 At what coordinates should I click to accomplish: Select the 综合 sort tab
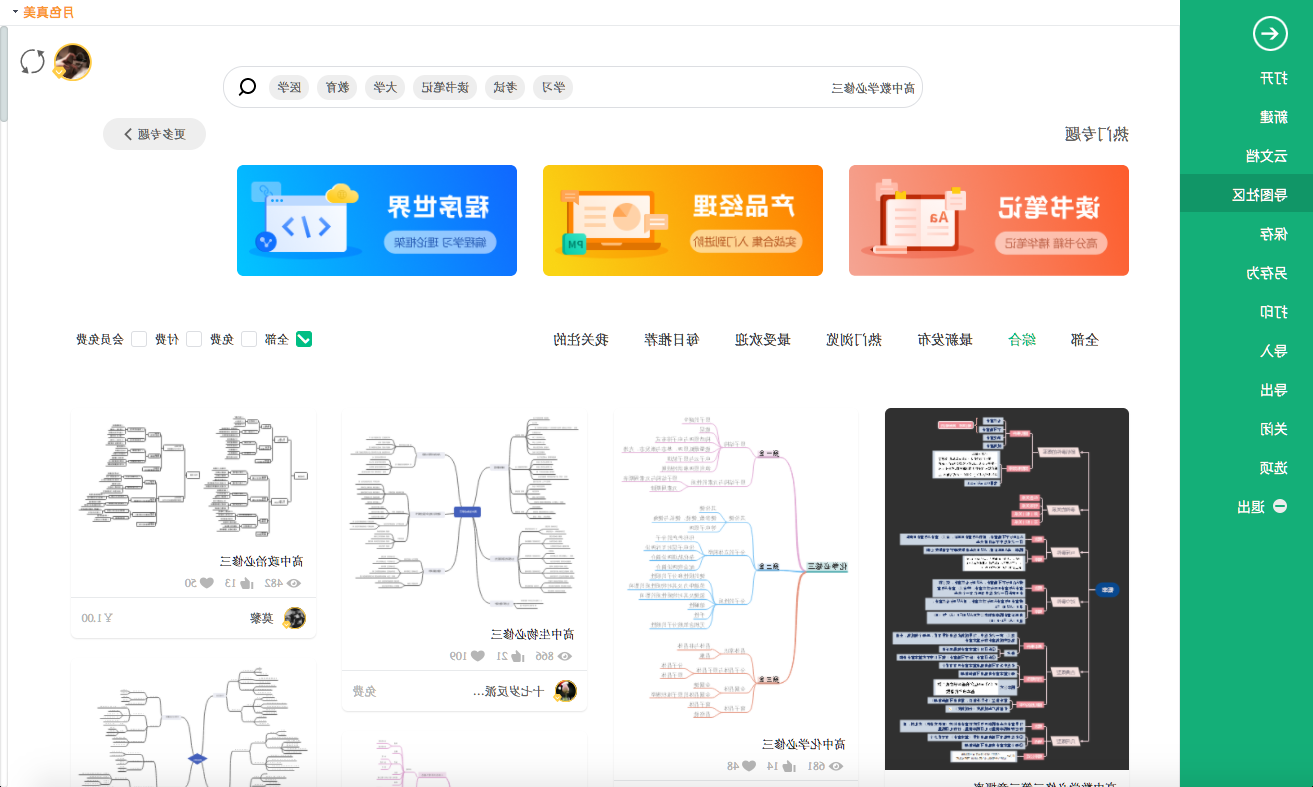click(x=1022, y=340)
